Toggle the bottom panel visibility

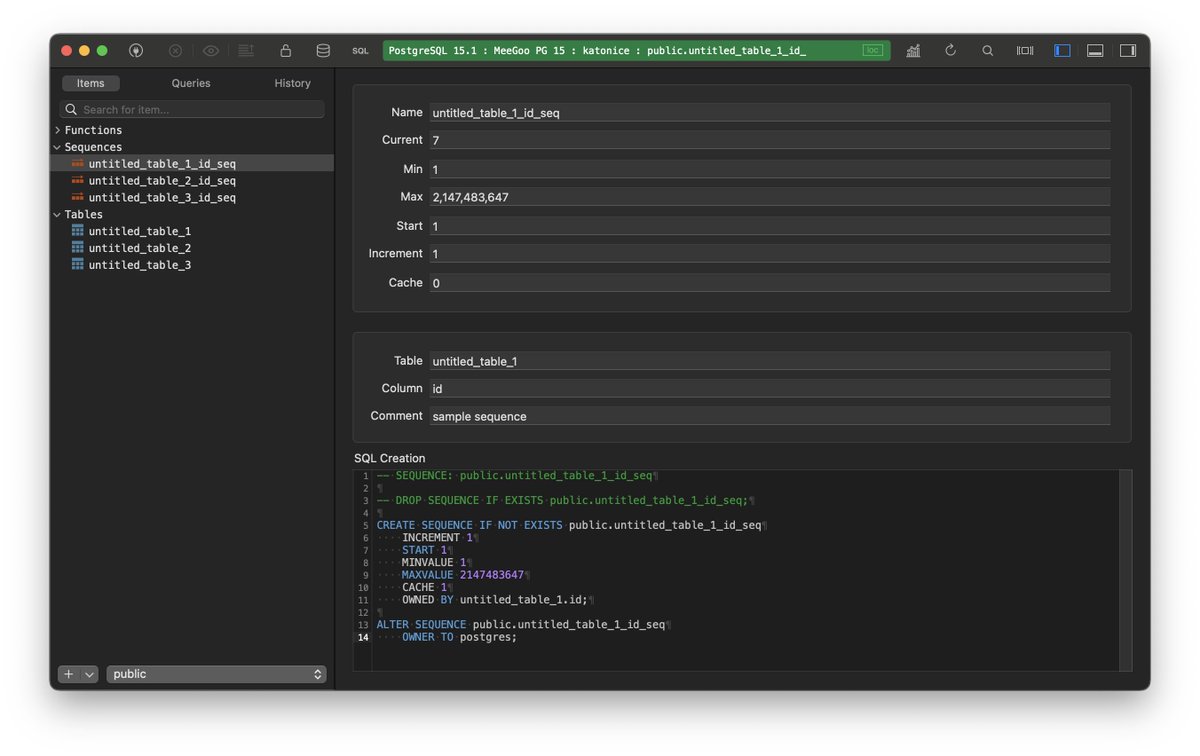1095,50
